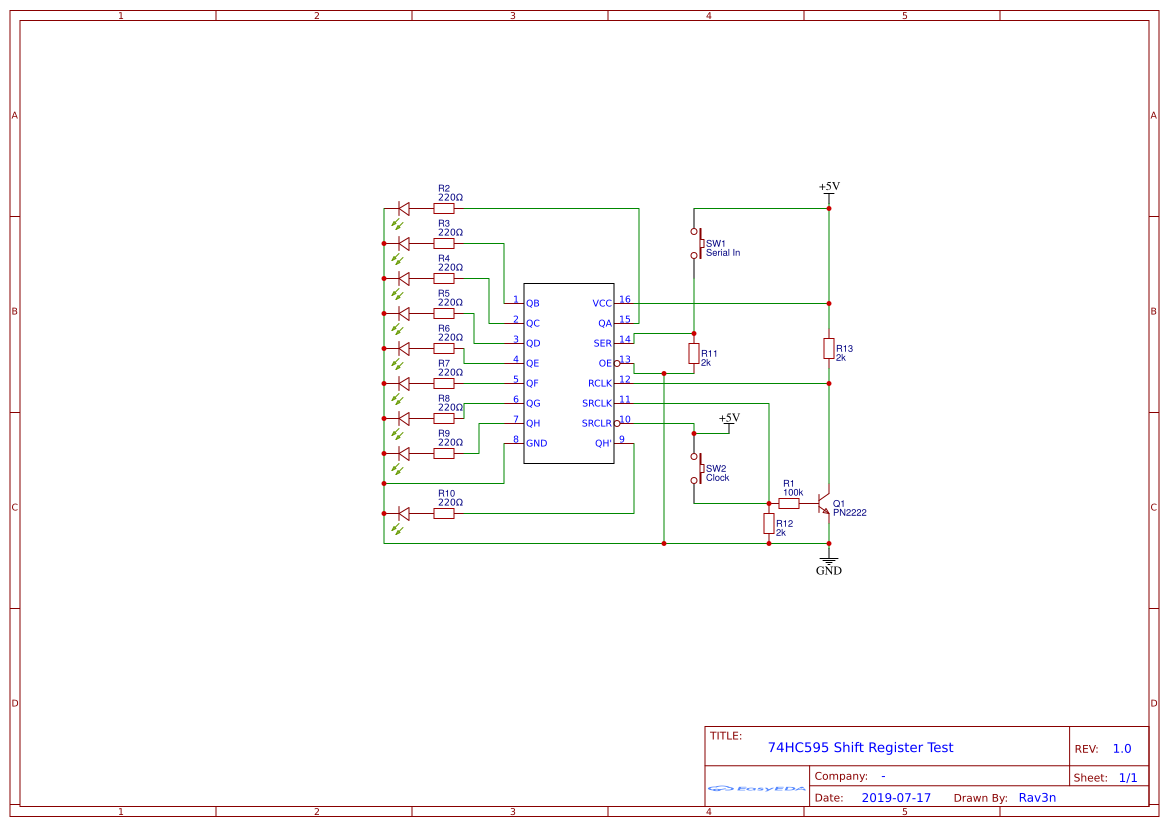Click the SRCLK pin label
Image resolution: width=1169 pixels, height=827 pixels.
[596, 403]
